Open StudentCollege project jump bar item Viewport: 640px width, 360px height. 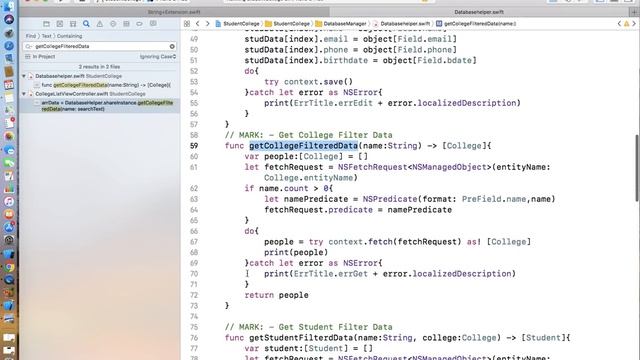238,24
